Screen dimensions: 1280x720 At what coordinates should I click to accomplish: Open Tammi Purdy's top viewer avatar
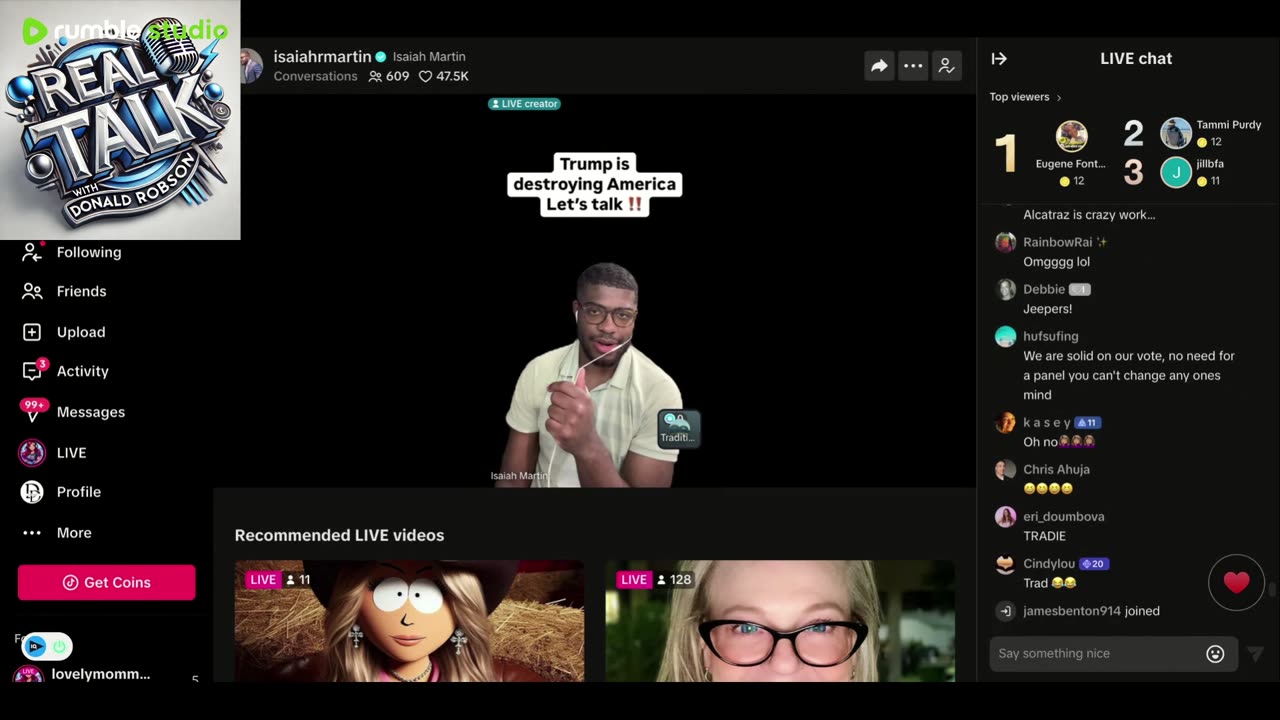(1176, 133)
